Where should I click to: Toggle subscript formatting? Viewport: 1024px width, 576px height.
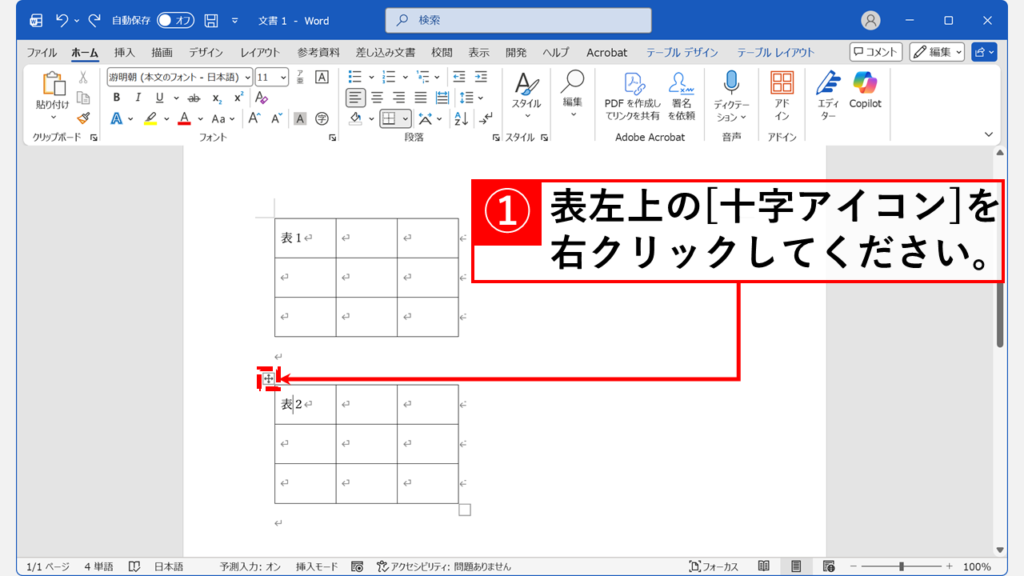pos(217,99)
